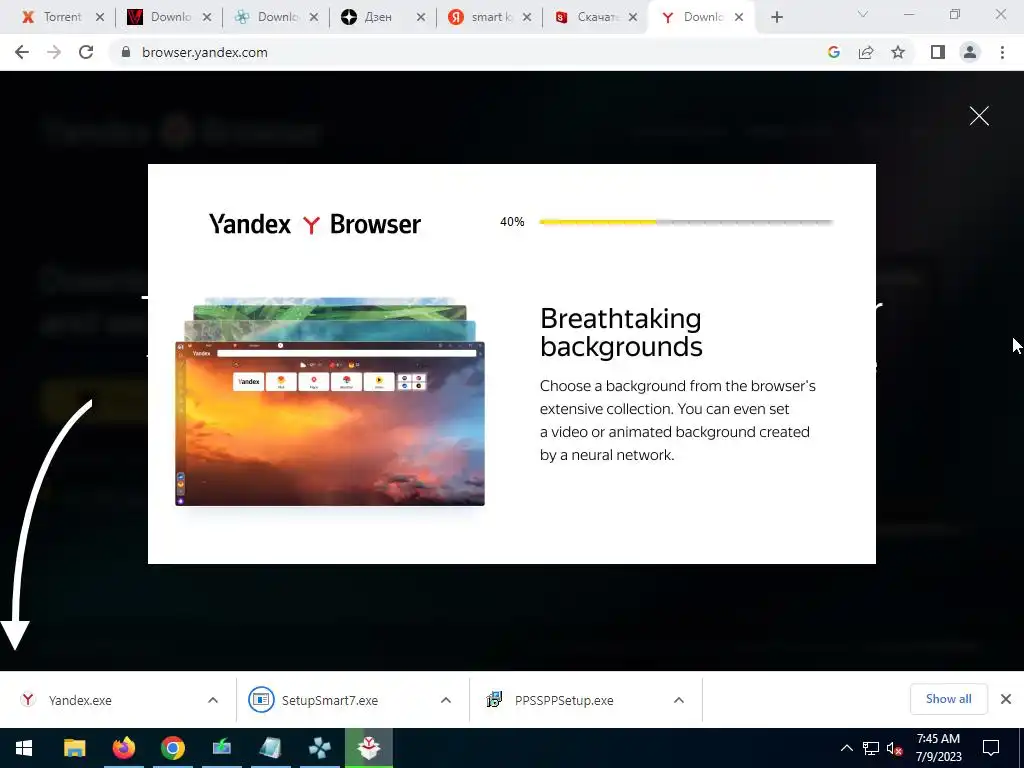The height and width of the screenshot is (768, 1024).
Task: Close the active Yandex Downlo tab
Action: tap(739, 18)
